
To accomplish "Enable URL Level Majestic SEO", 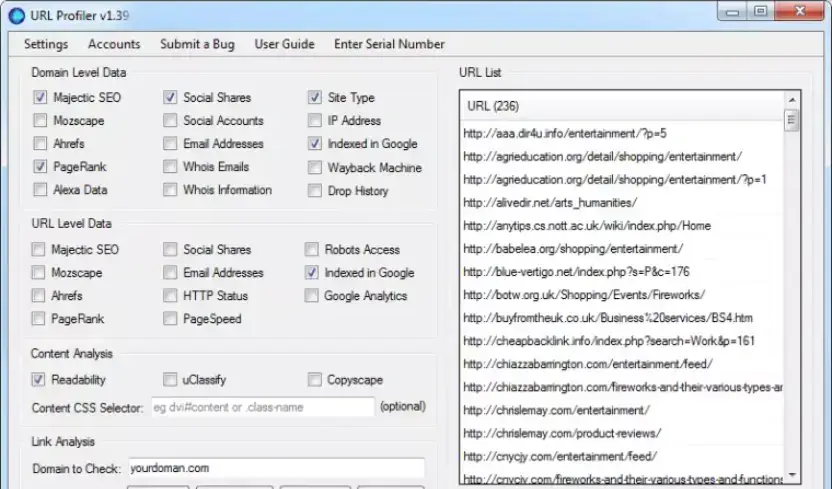I will click(38, 249).
